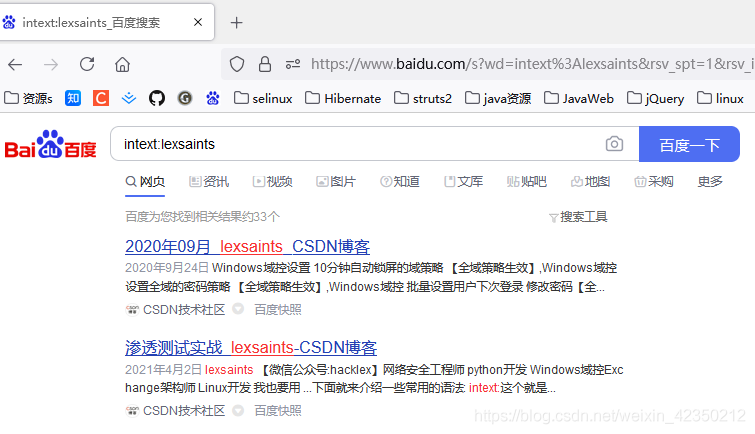Switch to the 采购 tab
Image resolution: width=755 pixels, height=434 pixels.
click(x=654, y=182)
